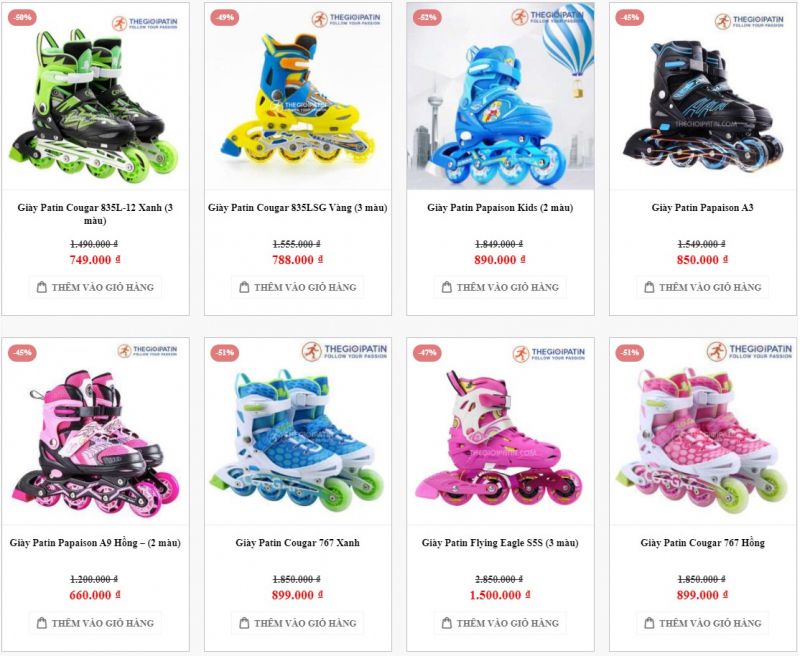Click the shopping bag icon under Cougar 767 Hồng
This screenshot has height=656, width=800.
[x=649, y=623]
